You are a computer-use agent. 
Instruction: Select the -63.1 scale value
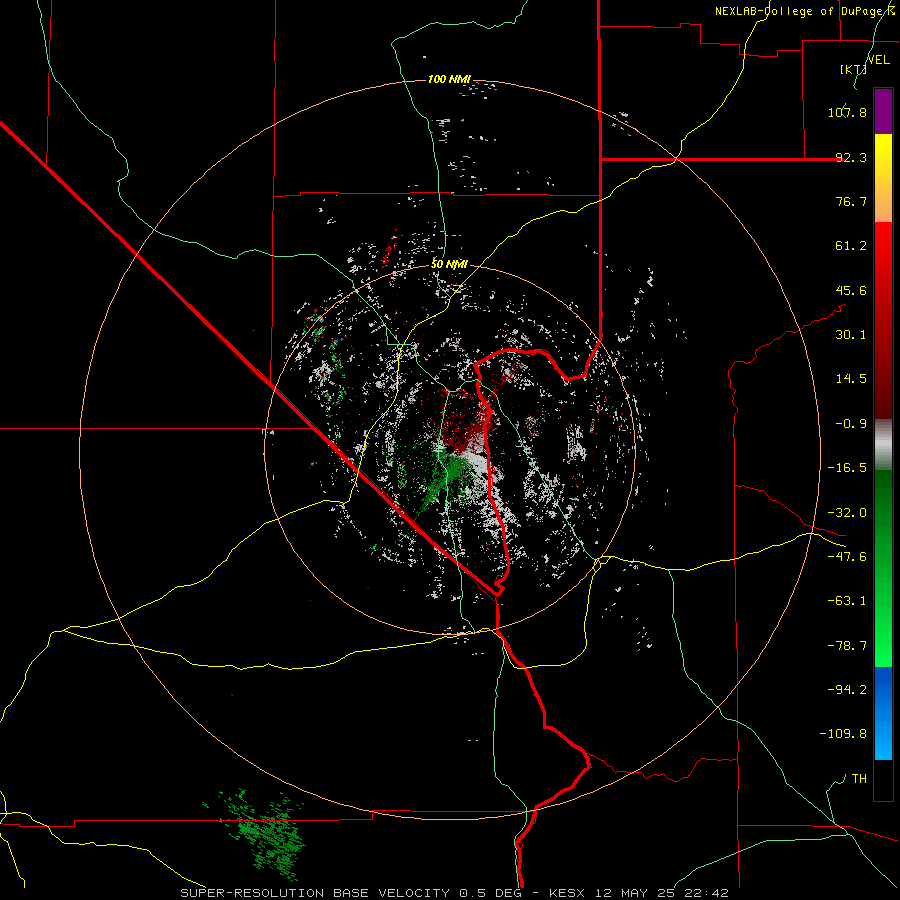tap(847, 601)
